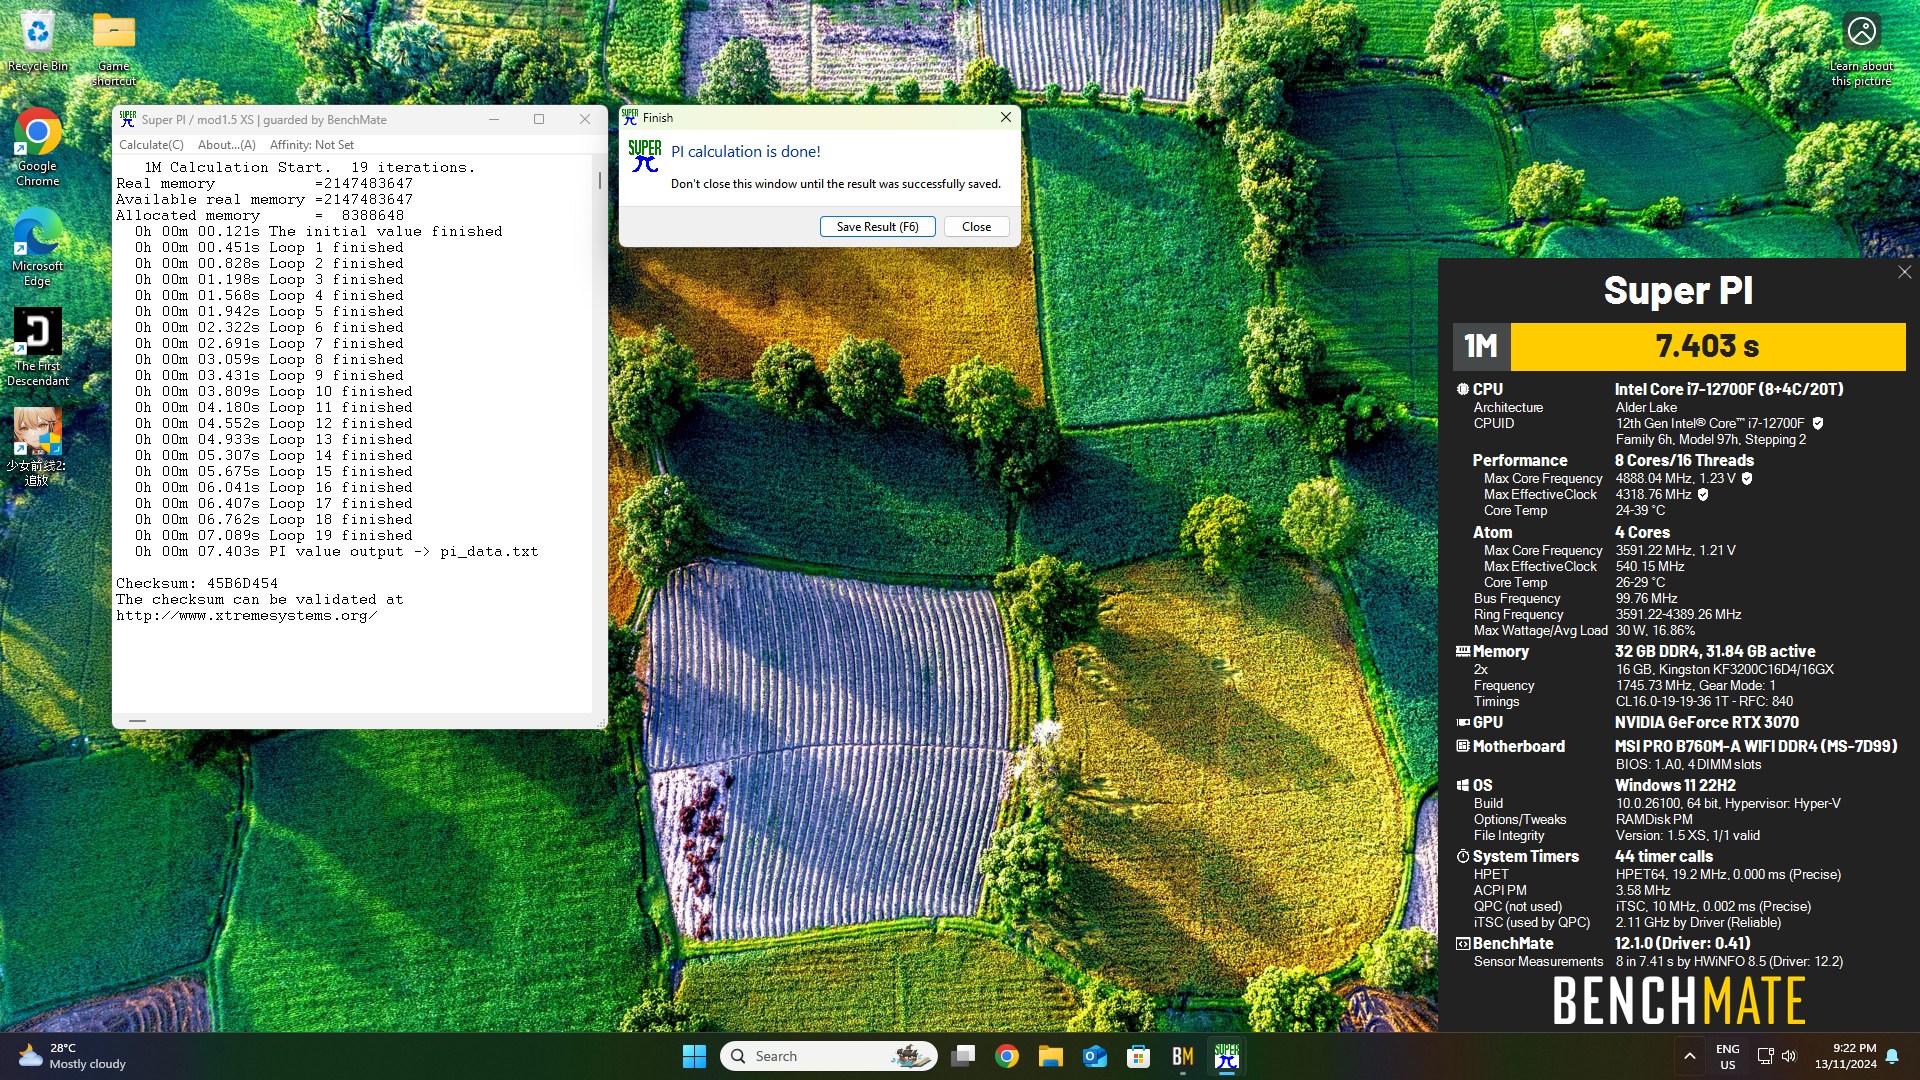The width and height of the screenshot is (1920, 1080).
Task: Open the notification bell icon
Action: [x=1892, y=1056]
